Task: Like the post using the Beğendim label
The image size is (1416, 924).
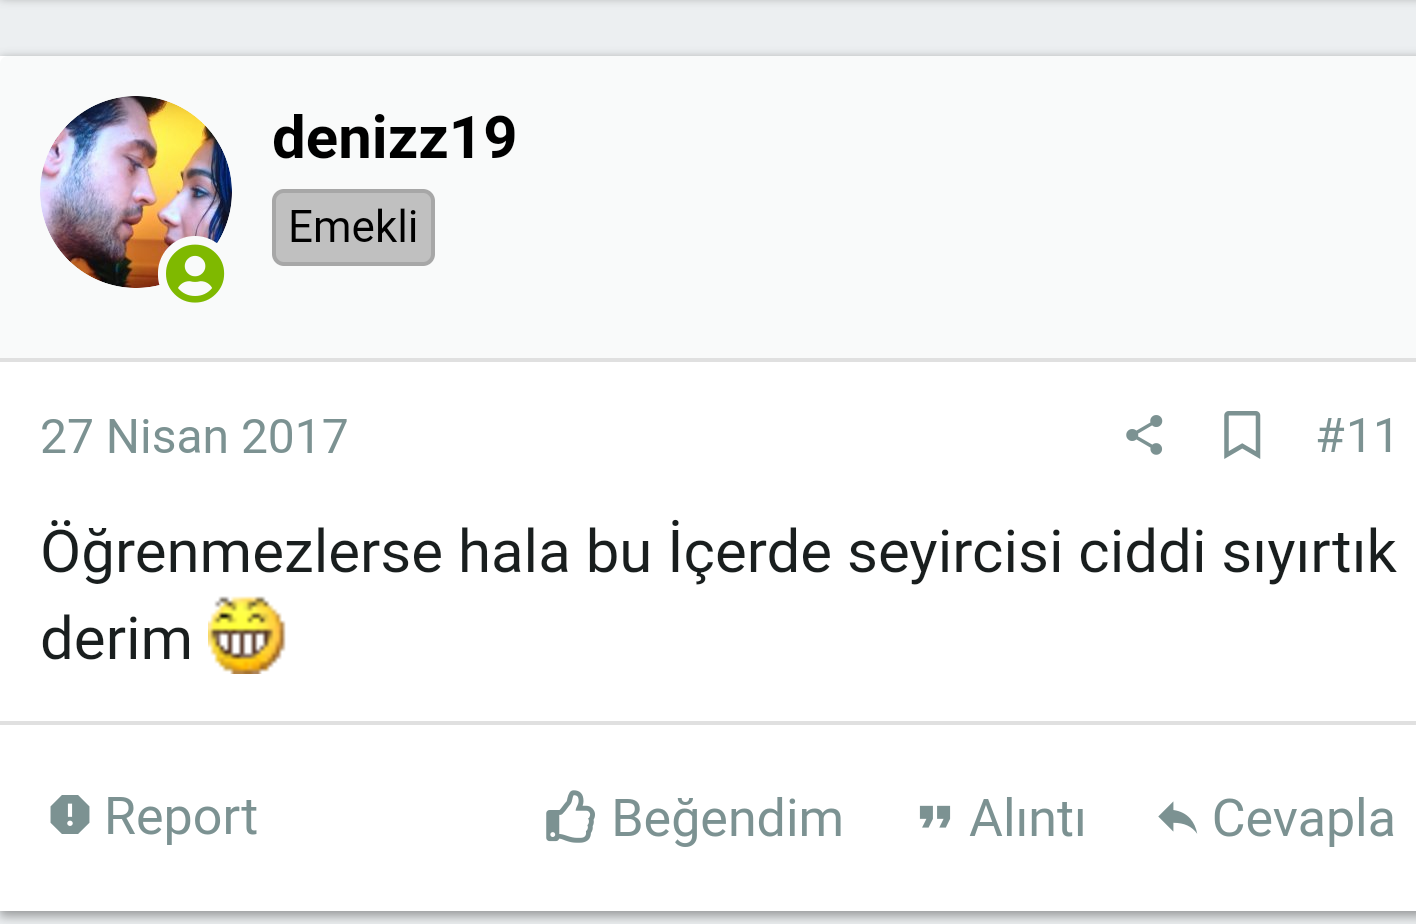Action: tap(727, 818)
